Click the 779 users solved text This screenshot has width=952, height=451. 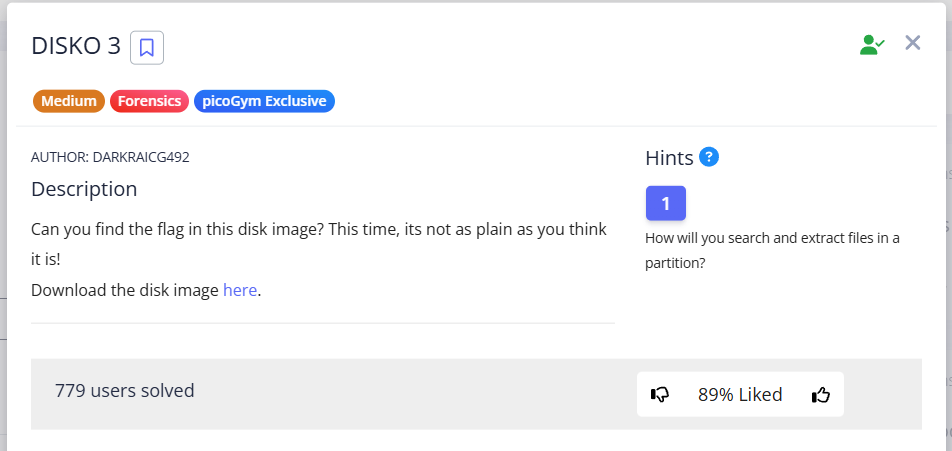point(125,390)
